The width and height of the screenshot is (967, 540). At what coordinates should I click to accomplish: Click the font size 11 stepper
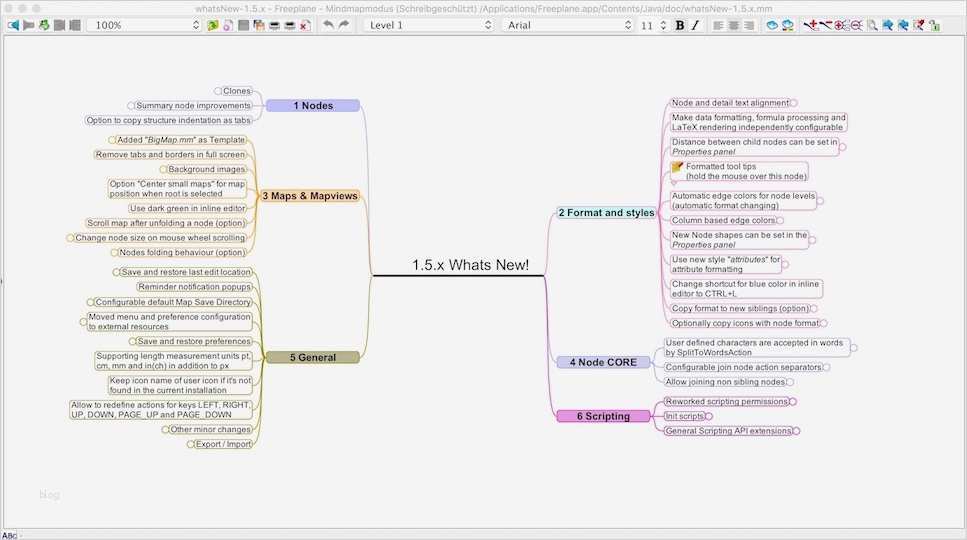click(664, 25)
